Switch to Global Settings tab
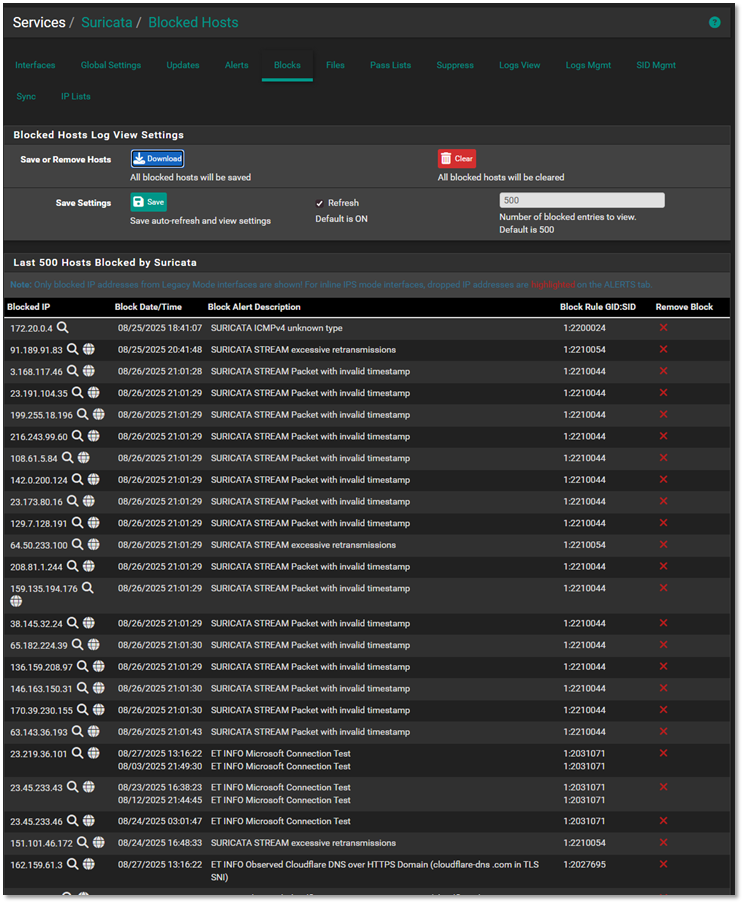The width and height of the screenshot is (744, 904). point(111,65)
